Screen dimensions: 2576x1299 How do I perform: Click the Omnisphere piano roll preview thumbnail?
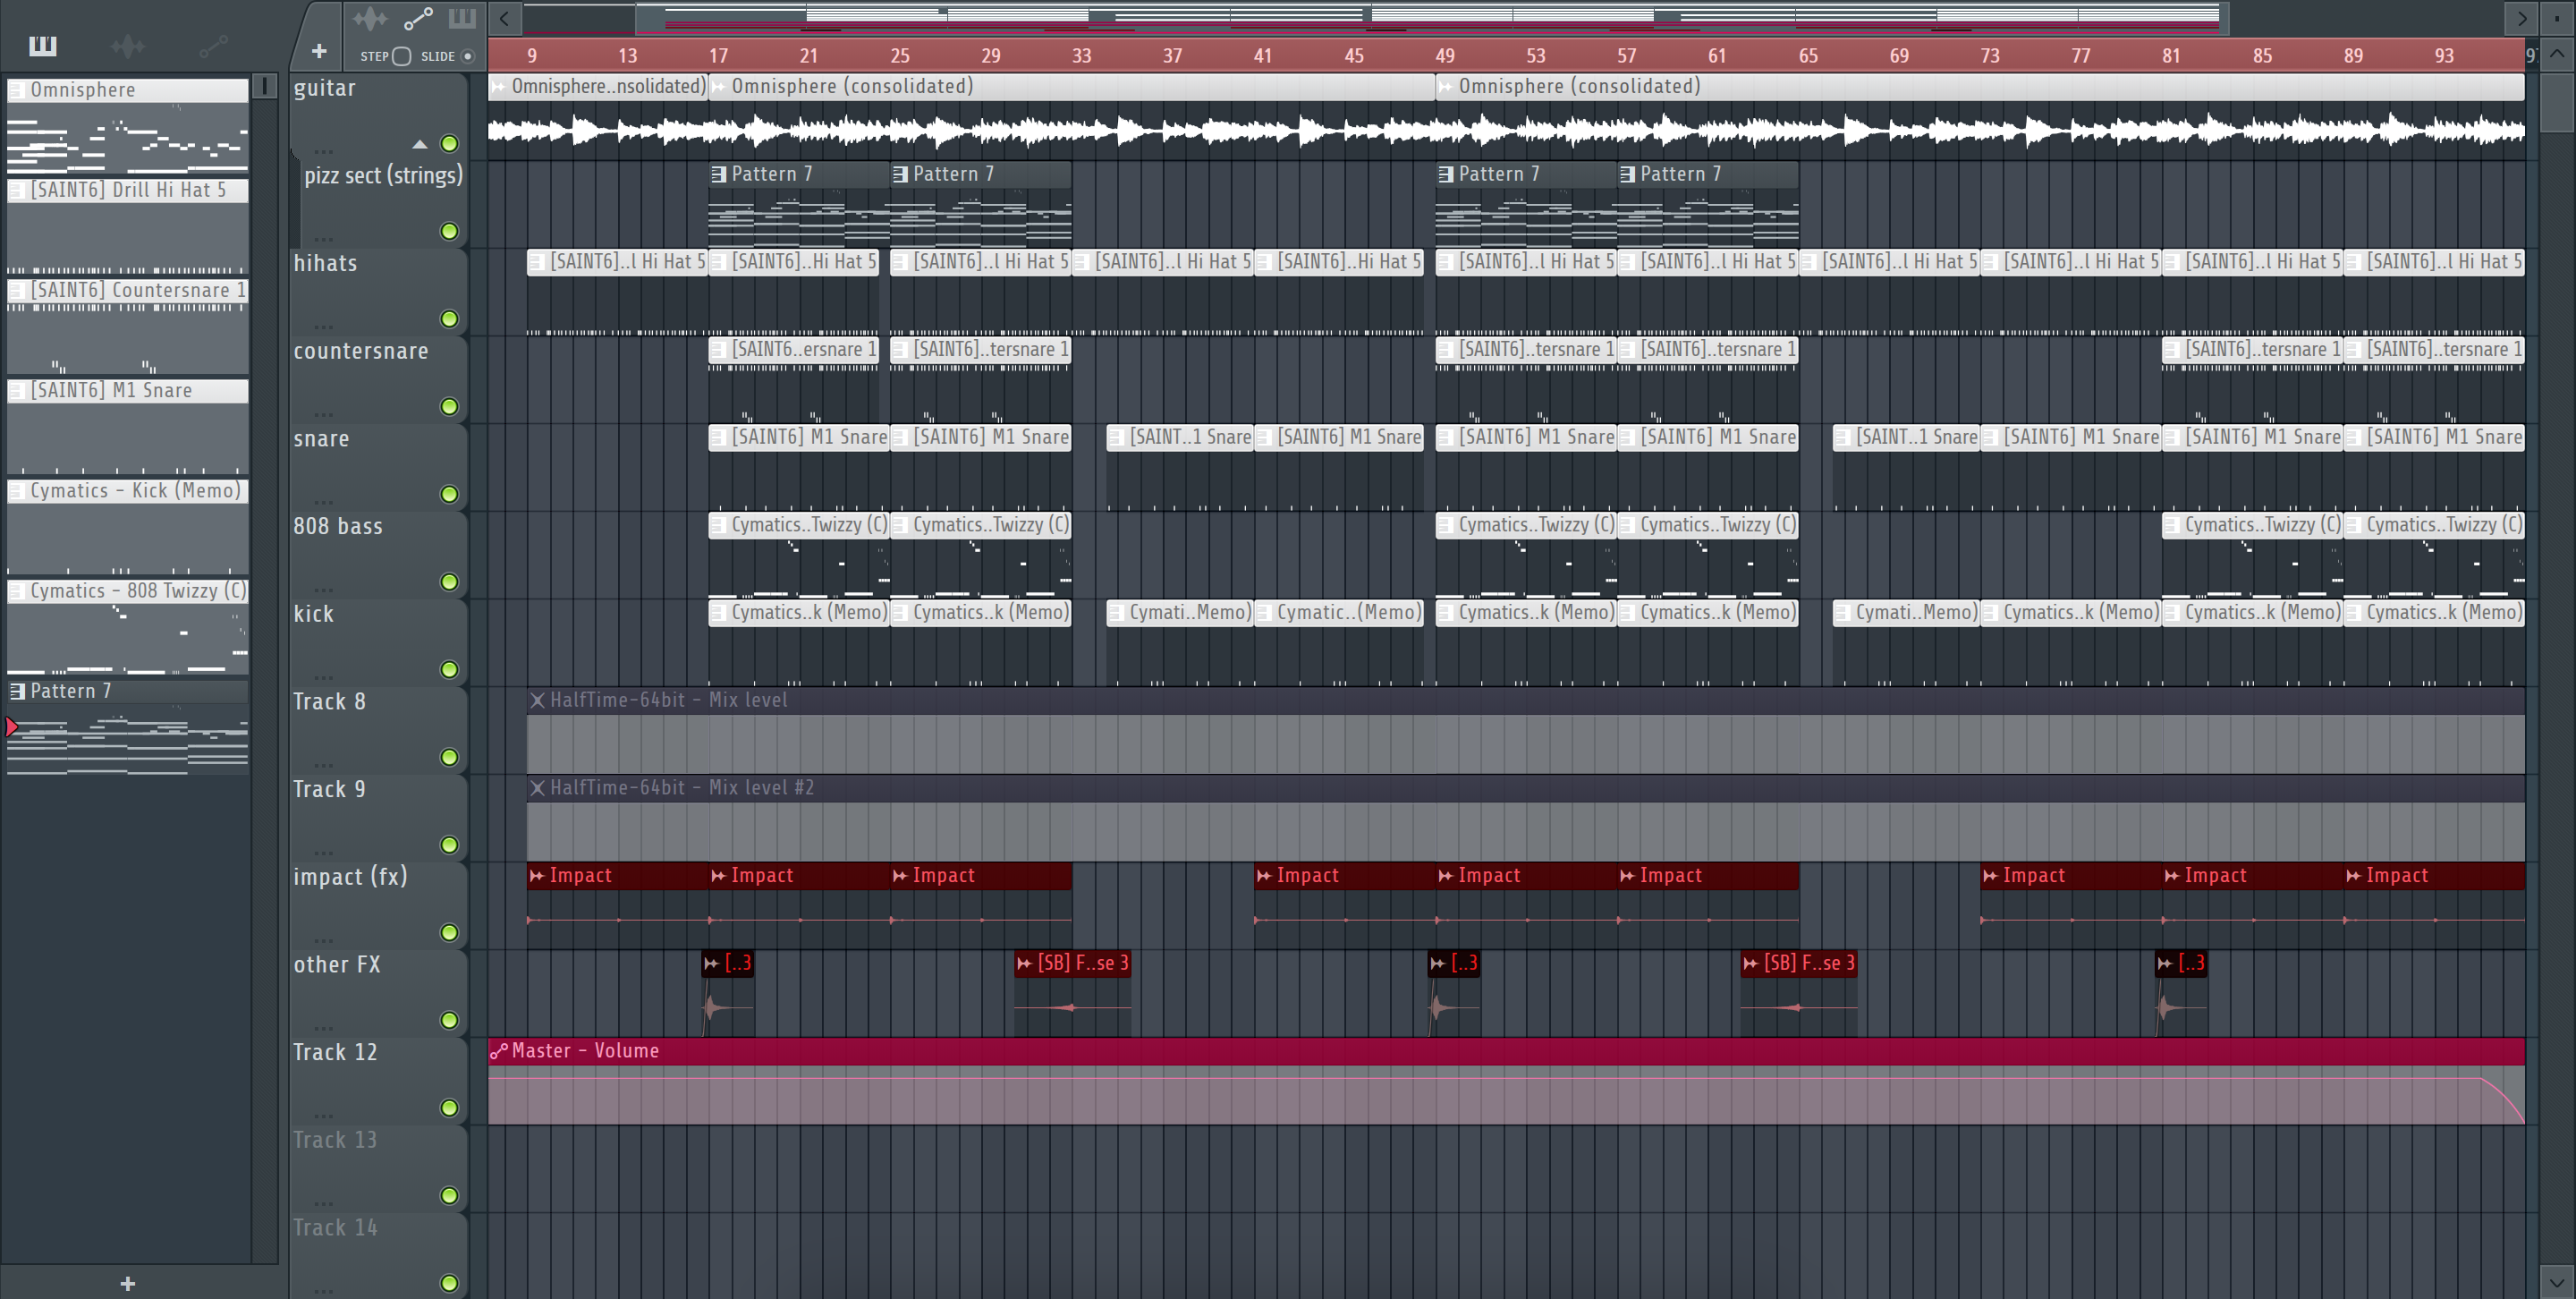[x=128, y=140]
